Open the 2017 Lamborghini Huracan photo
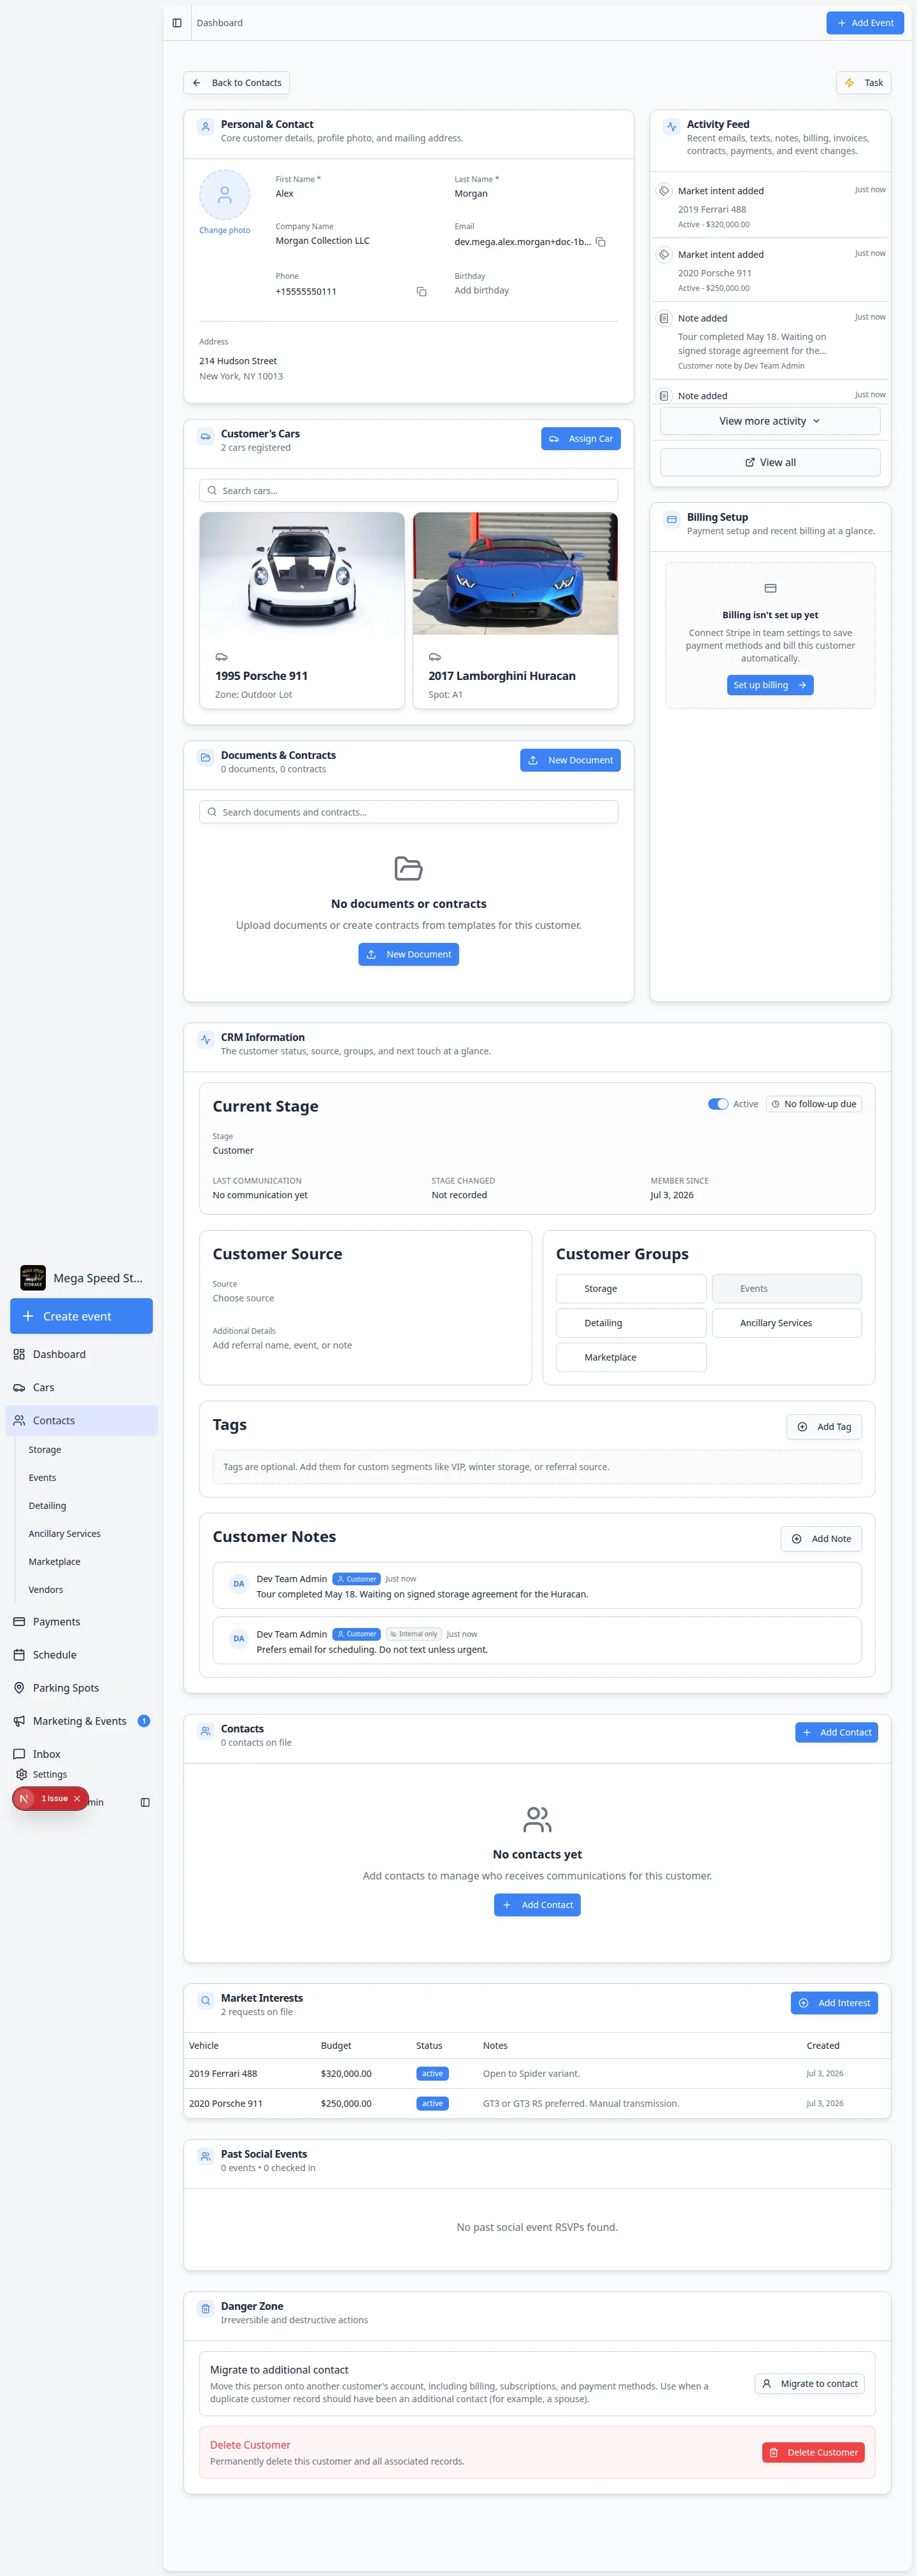This screenshot has width=917, height=2576. pyautogui.click(x=515, y=573)
